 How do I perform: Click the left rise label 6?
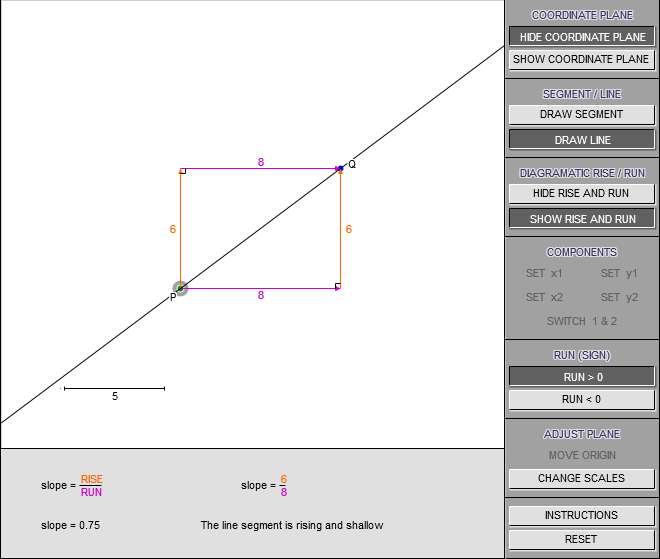173,229
